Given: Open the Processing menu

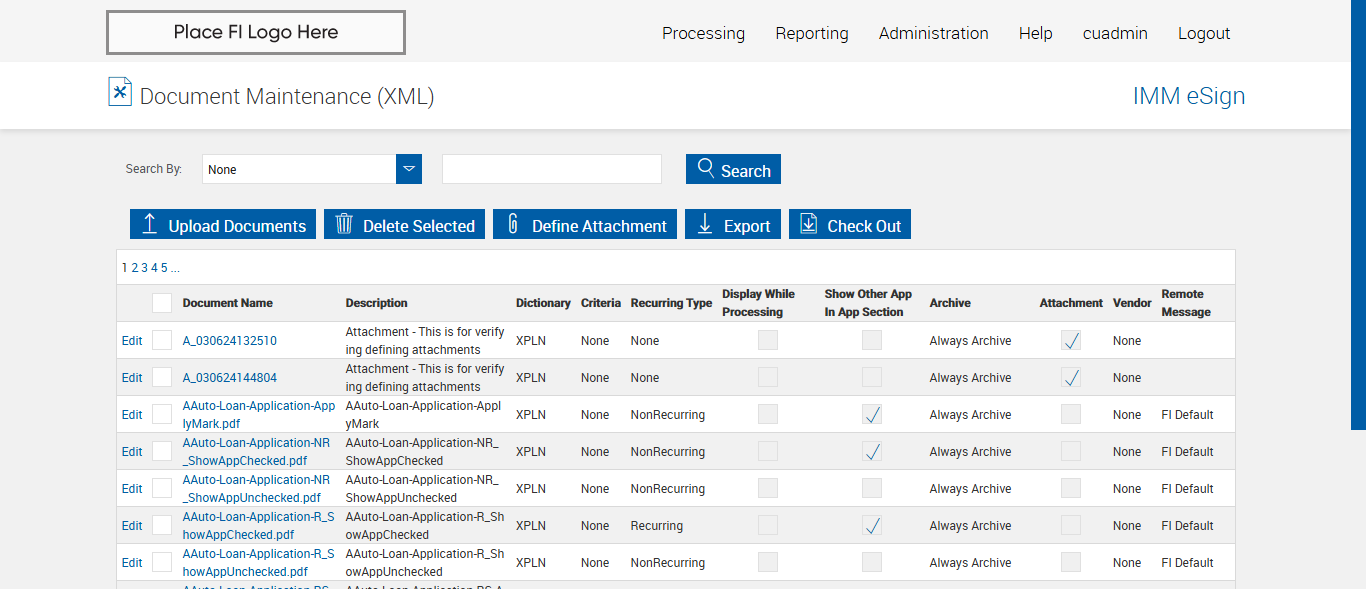Looking at the screenshot, I should point(703,33).
